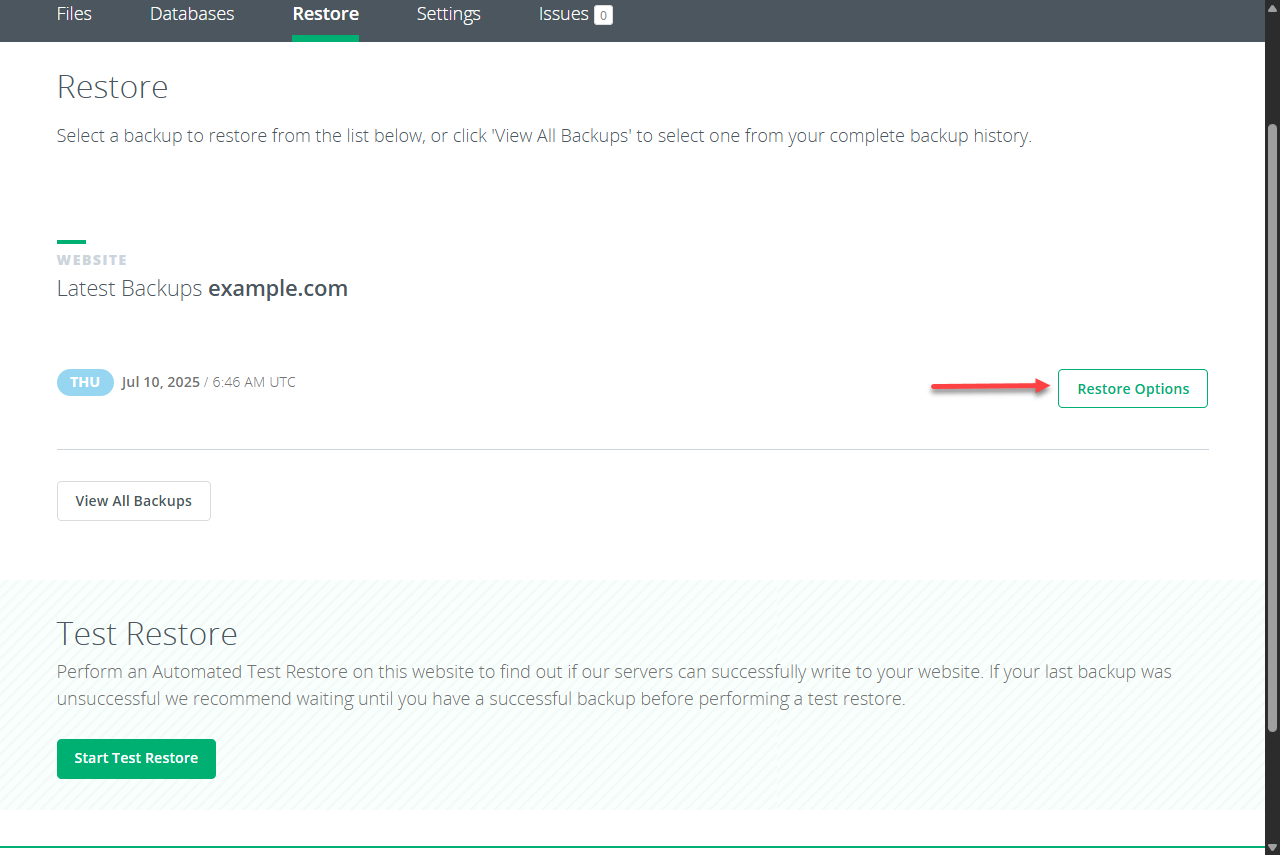Start the automated test restore

136,758
